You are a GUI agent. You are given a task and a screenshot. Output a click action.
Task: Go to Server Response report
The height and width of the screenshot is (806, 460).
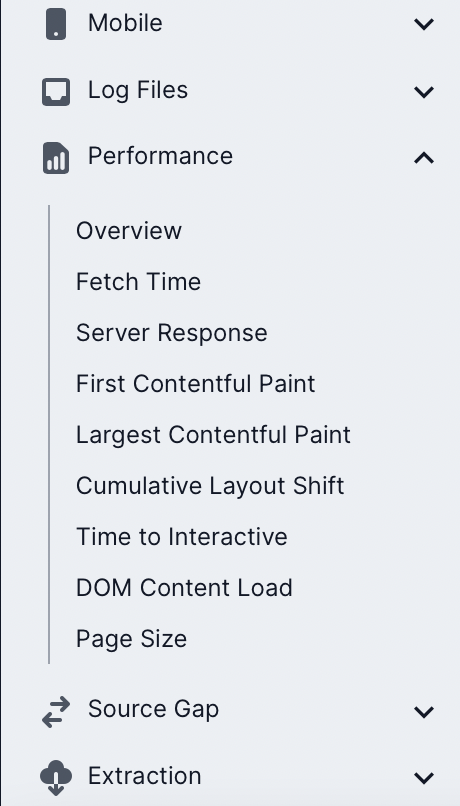coord(172,333)
